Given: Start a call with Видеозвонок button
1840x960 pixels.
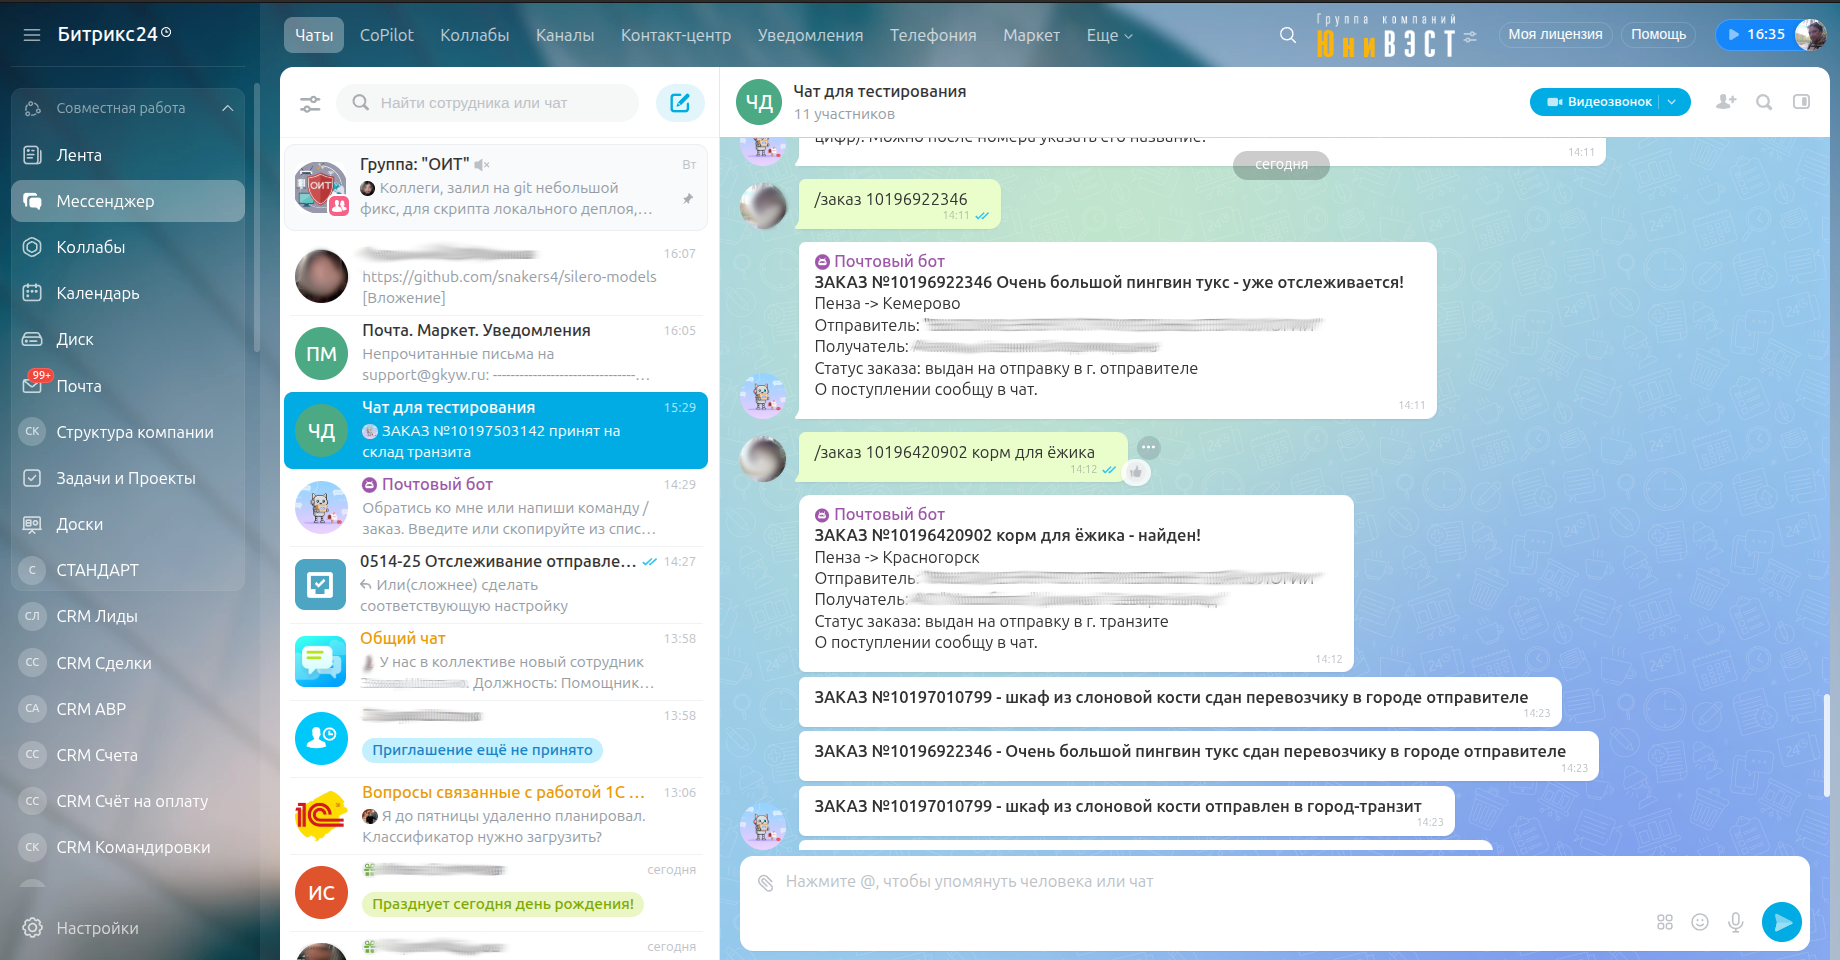Looking at the screenshot, I should (1598, 102).
